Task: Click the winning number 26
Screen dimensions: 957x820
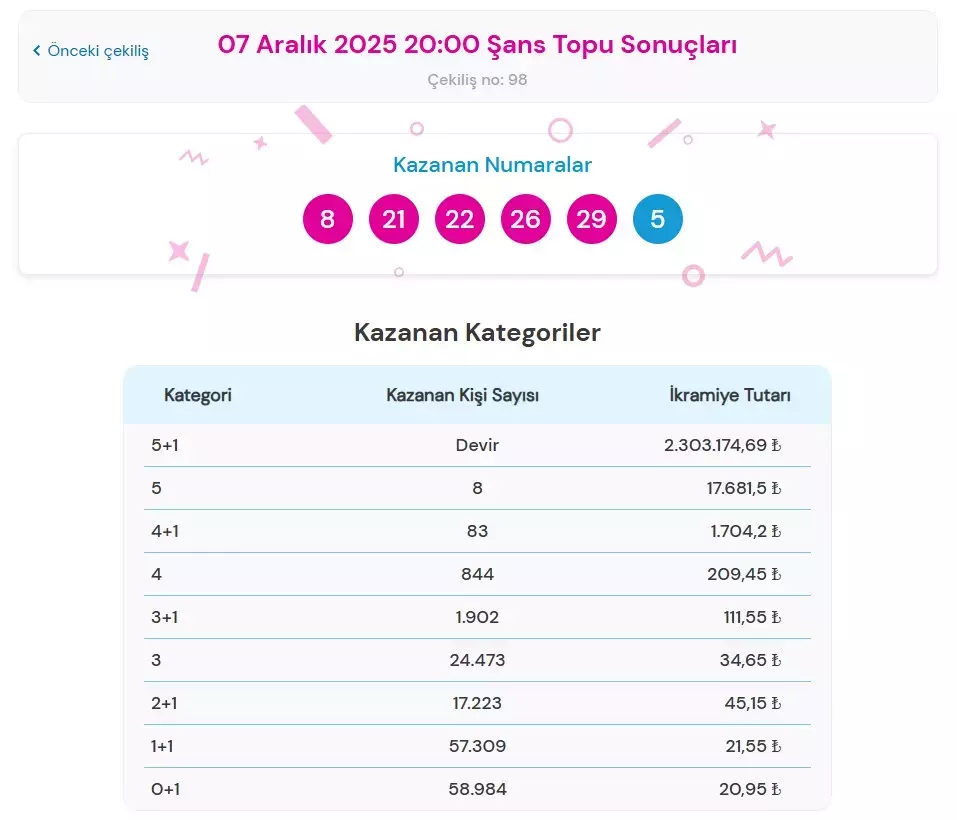Action: [x=525, y=219]
